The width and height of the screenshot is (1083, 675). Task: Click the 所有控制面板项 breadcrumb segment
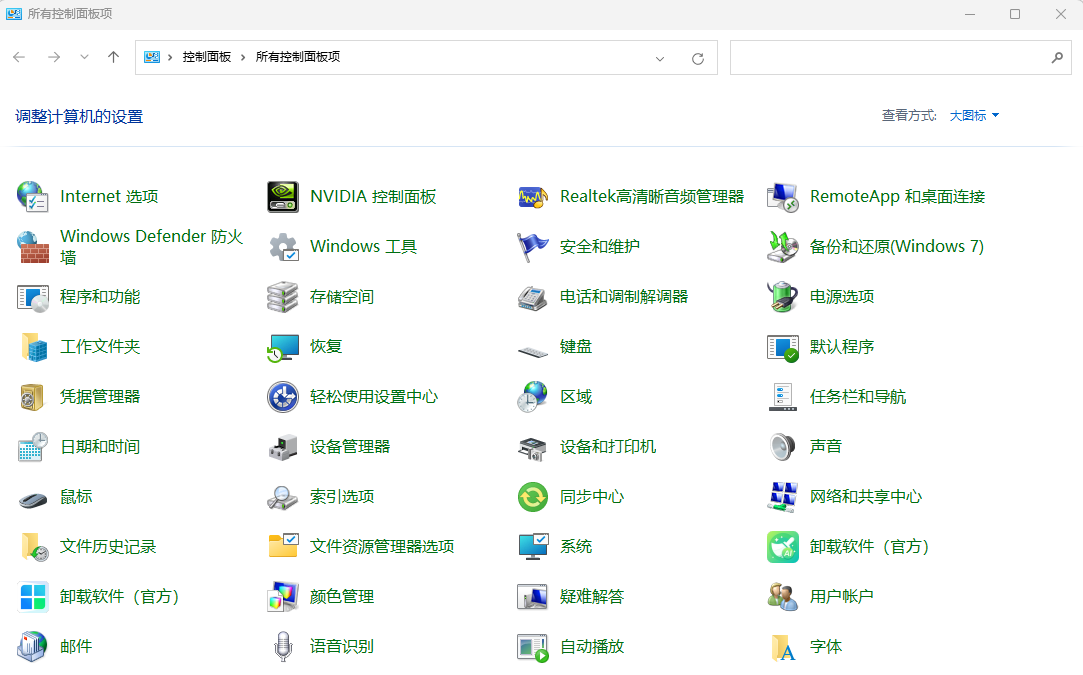pyautogui.click(x=298, y=57)
